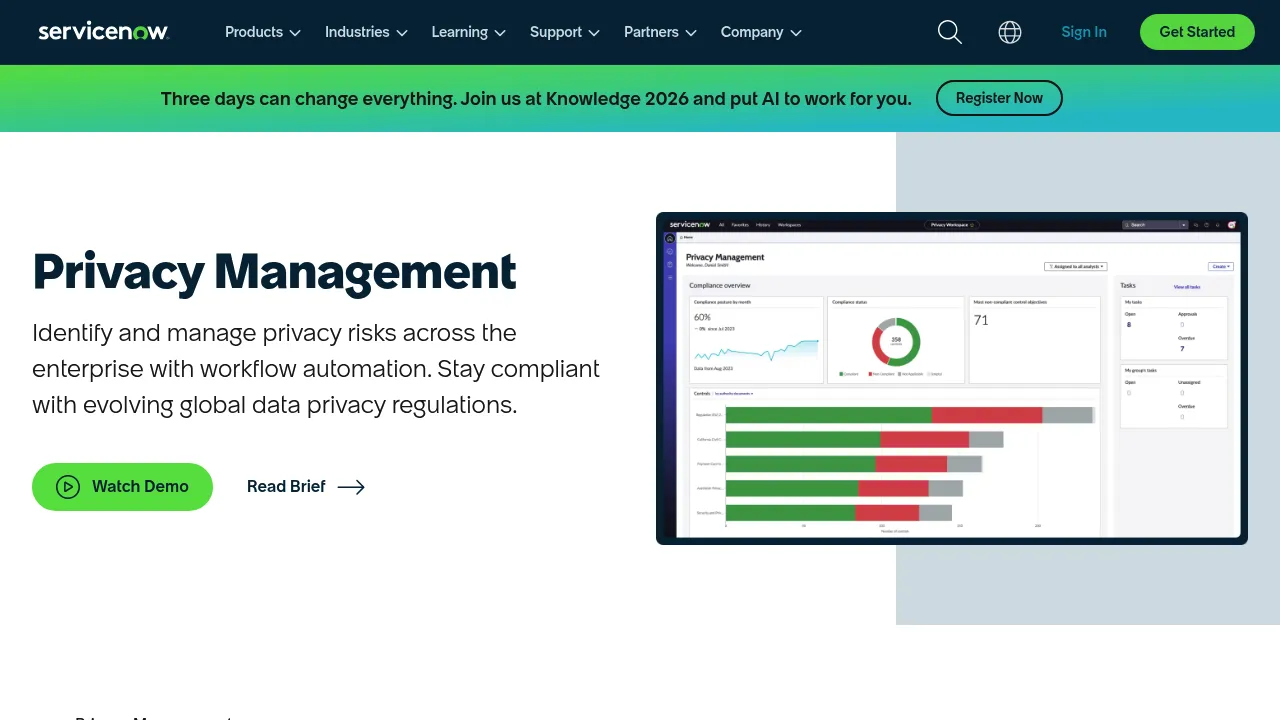1280x720 pixels.
Task: Click the Privacy Management dashboard screenshot
Action: click(952, 378)
